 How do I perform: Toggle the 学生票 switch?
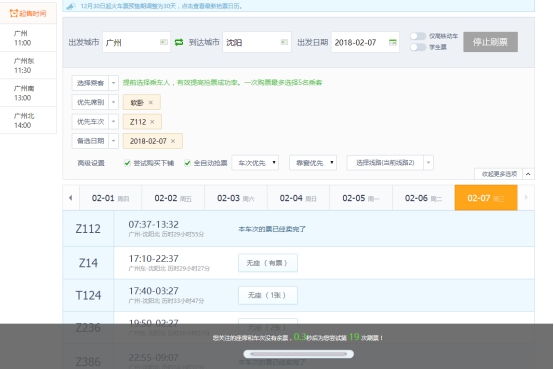418,47
